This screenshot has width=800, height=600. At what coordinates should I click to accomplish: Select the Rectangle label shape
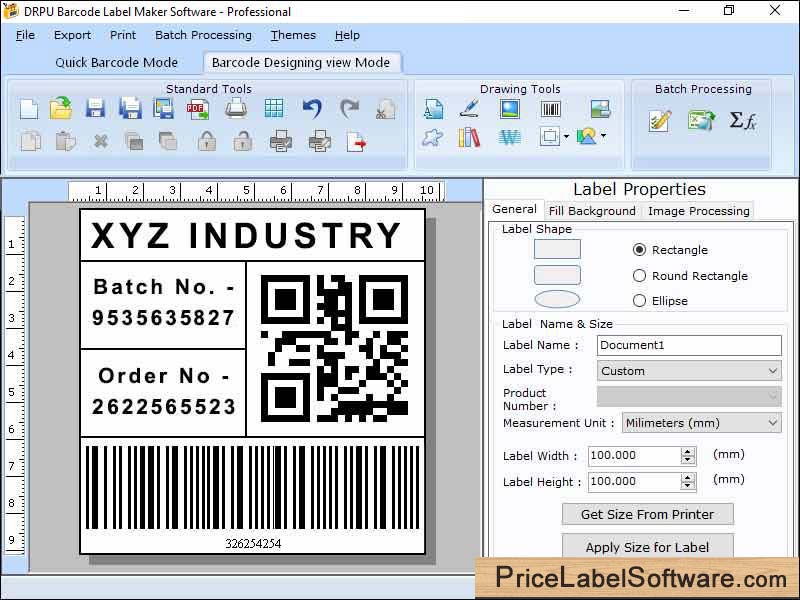[x=640, y=250]
